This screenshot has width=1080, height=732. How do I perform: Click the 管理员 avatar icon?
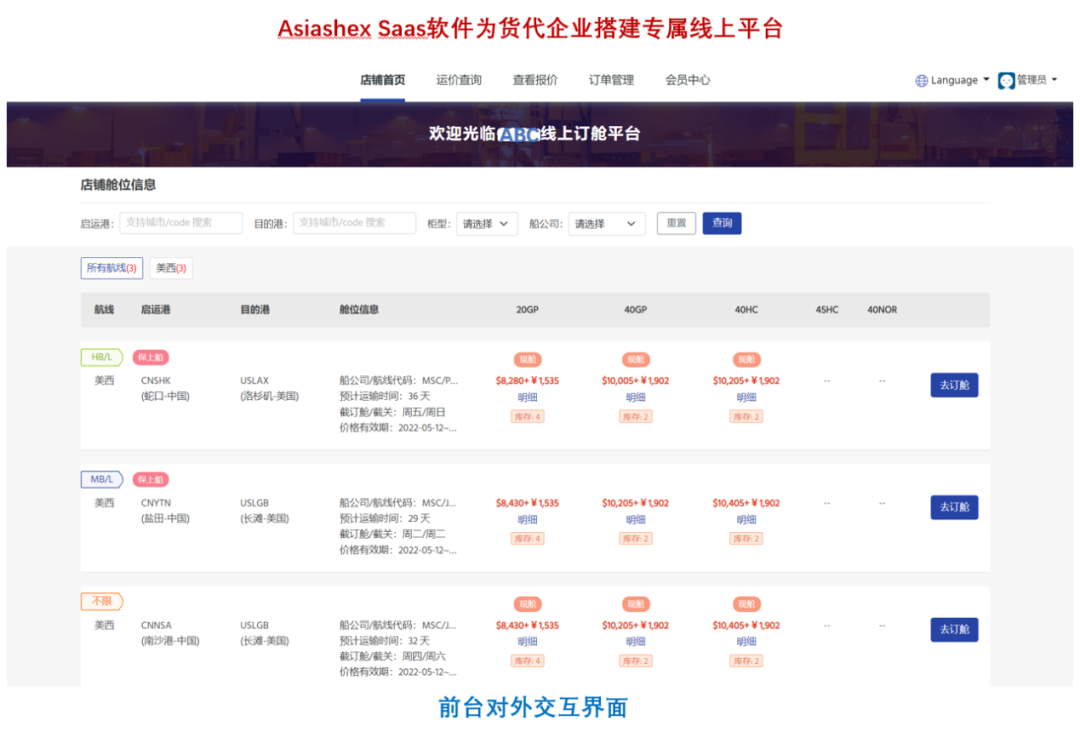tap(1005, 80)
